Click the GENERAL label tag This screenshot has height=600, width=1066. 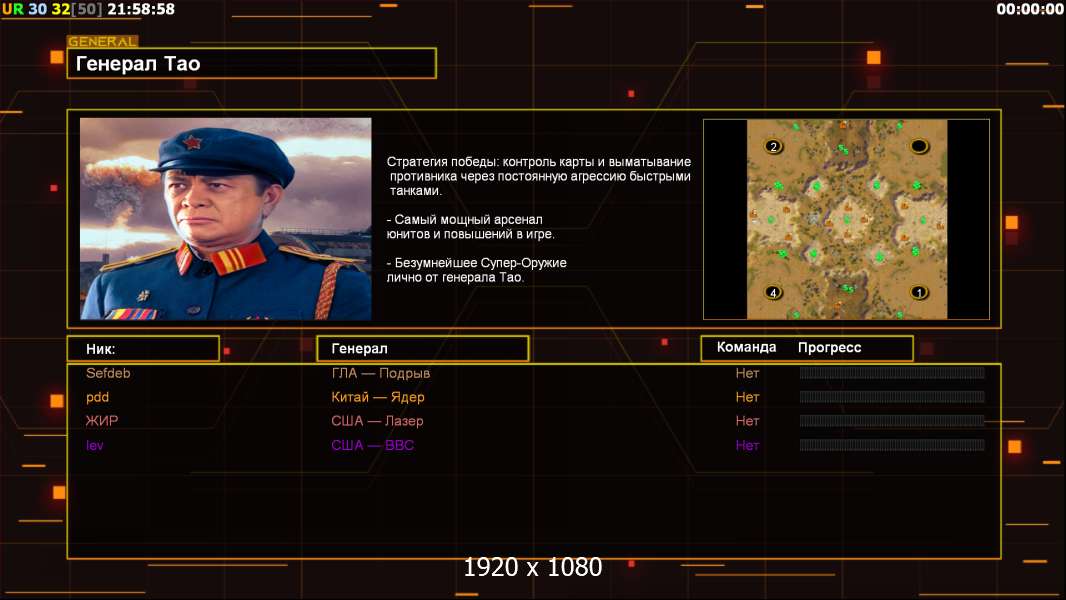[102, 41]
